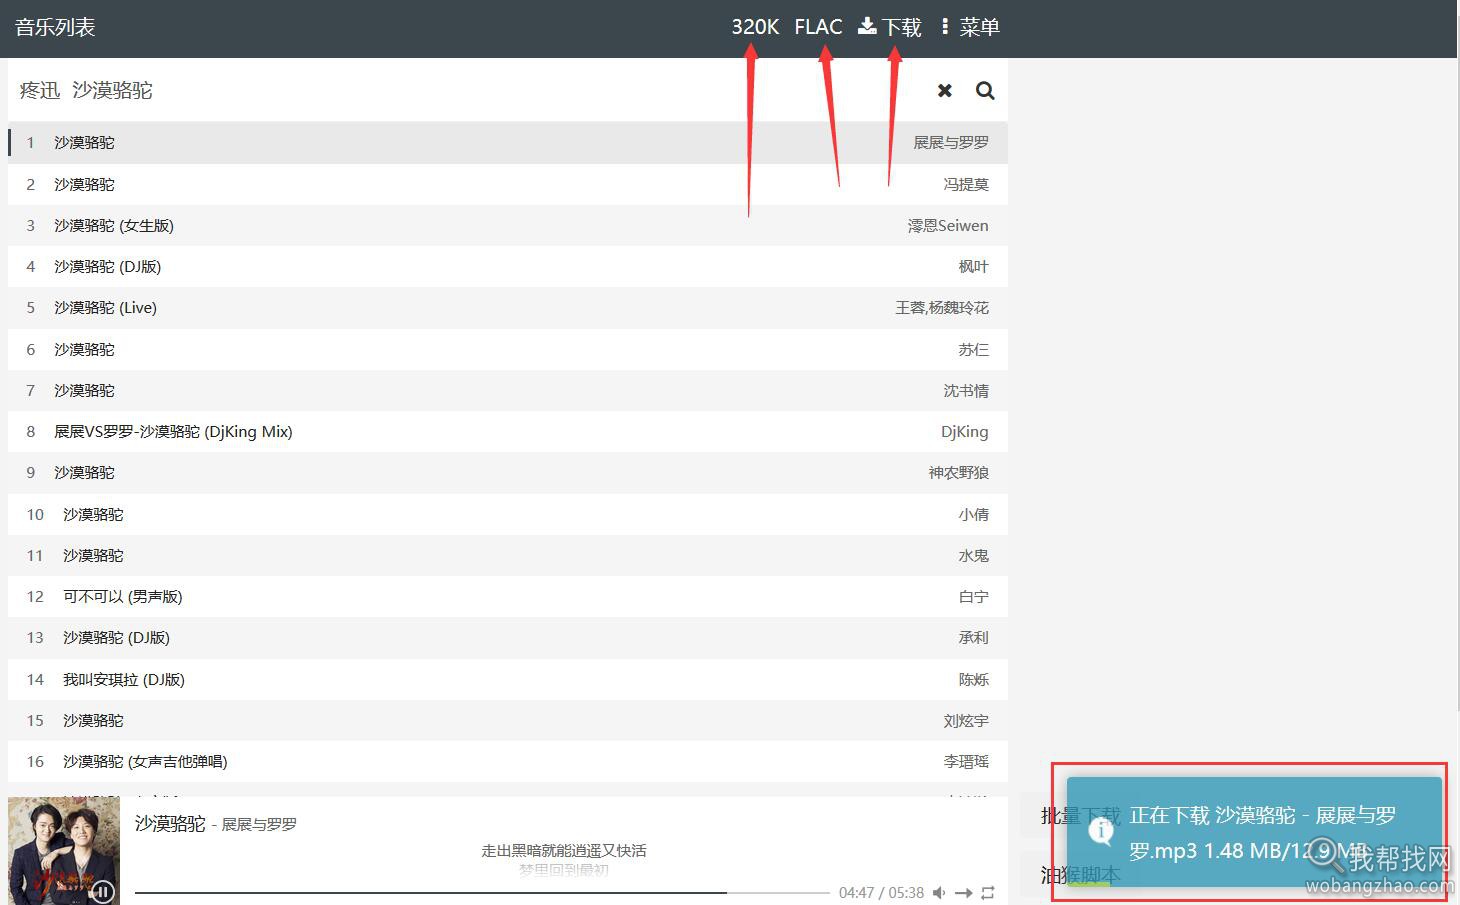Click the 音乐列表 title

pos(55,27)
